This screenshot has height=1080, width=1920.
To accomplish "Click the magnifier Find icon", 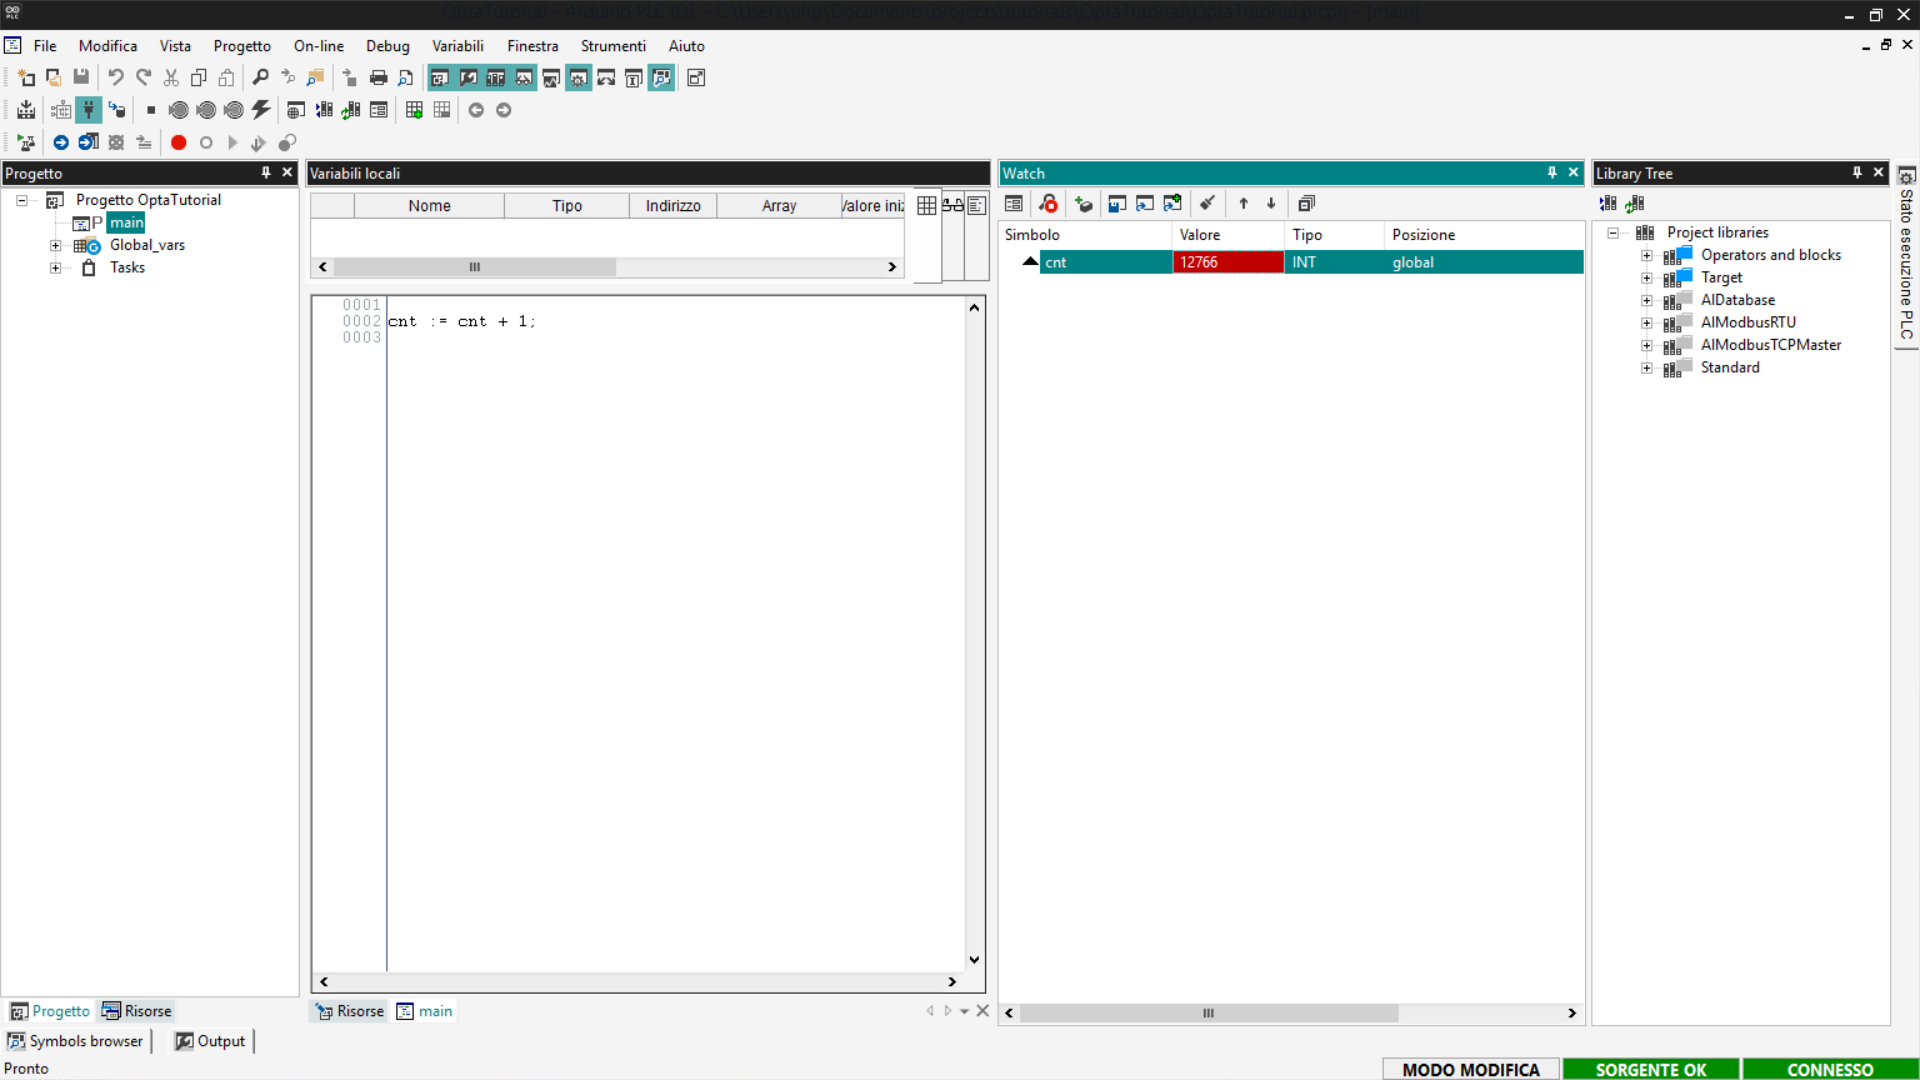I will [260, 78].
